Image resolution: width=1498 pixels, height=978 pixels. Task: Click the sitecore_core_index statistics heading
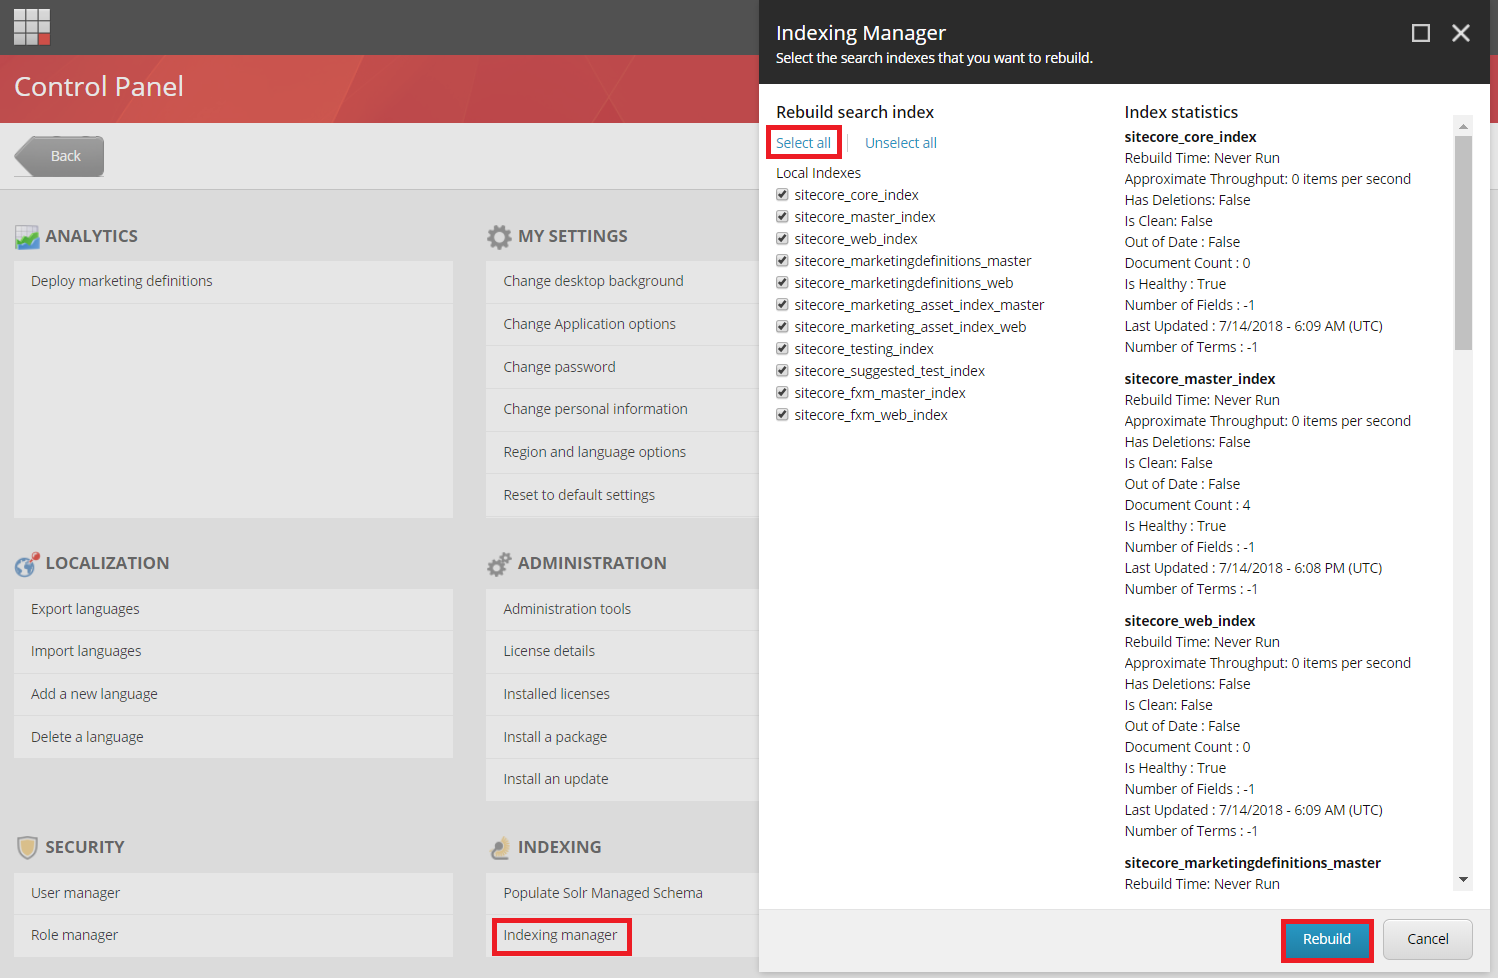(x=1190, y=137)
